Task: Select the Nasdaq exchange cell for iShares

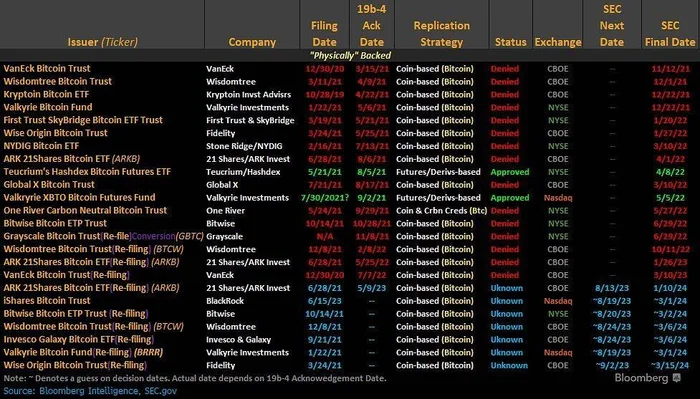Action: coord(558,301)
